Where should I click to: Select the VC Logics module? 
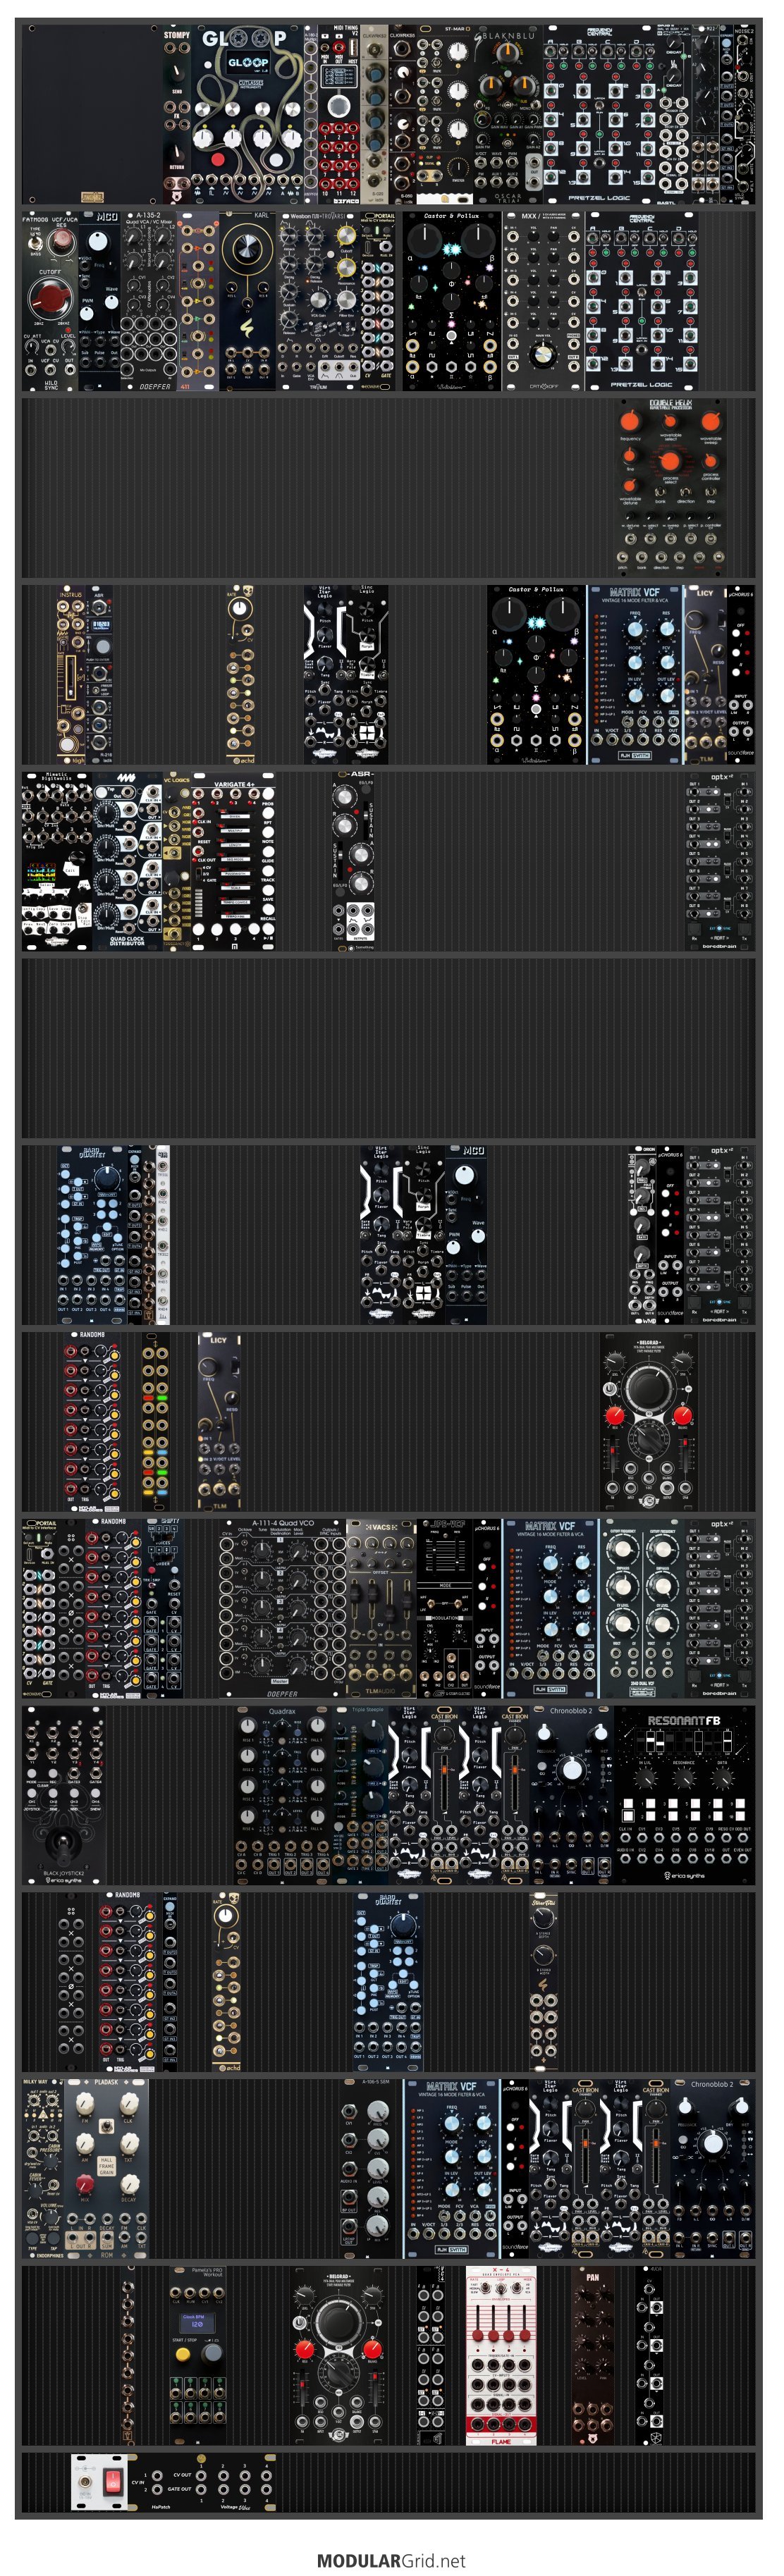(x=176, y=861)
